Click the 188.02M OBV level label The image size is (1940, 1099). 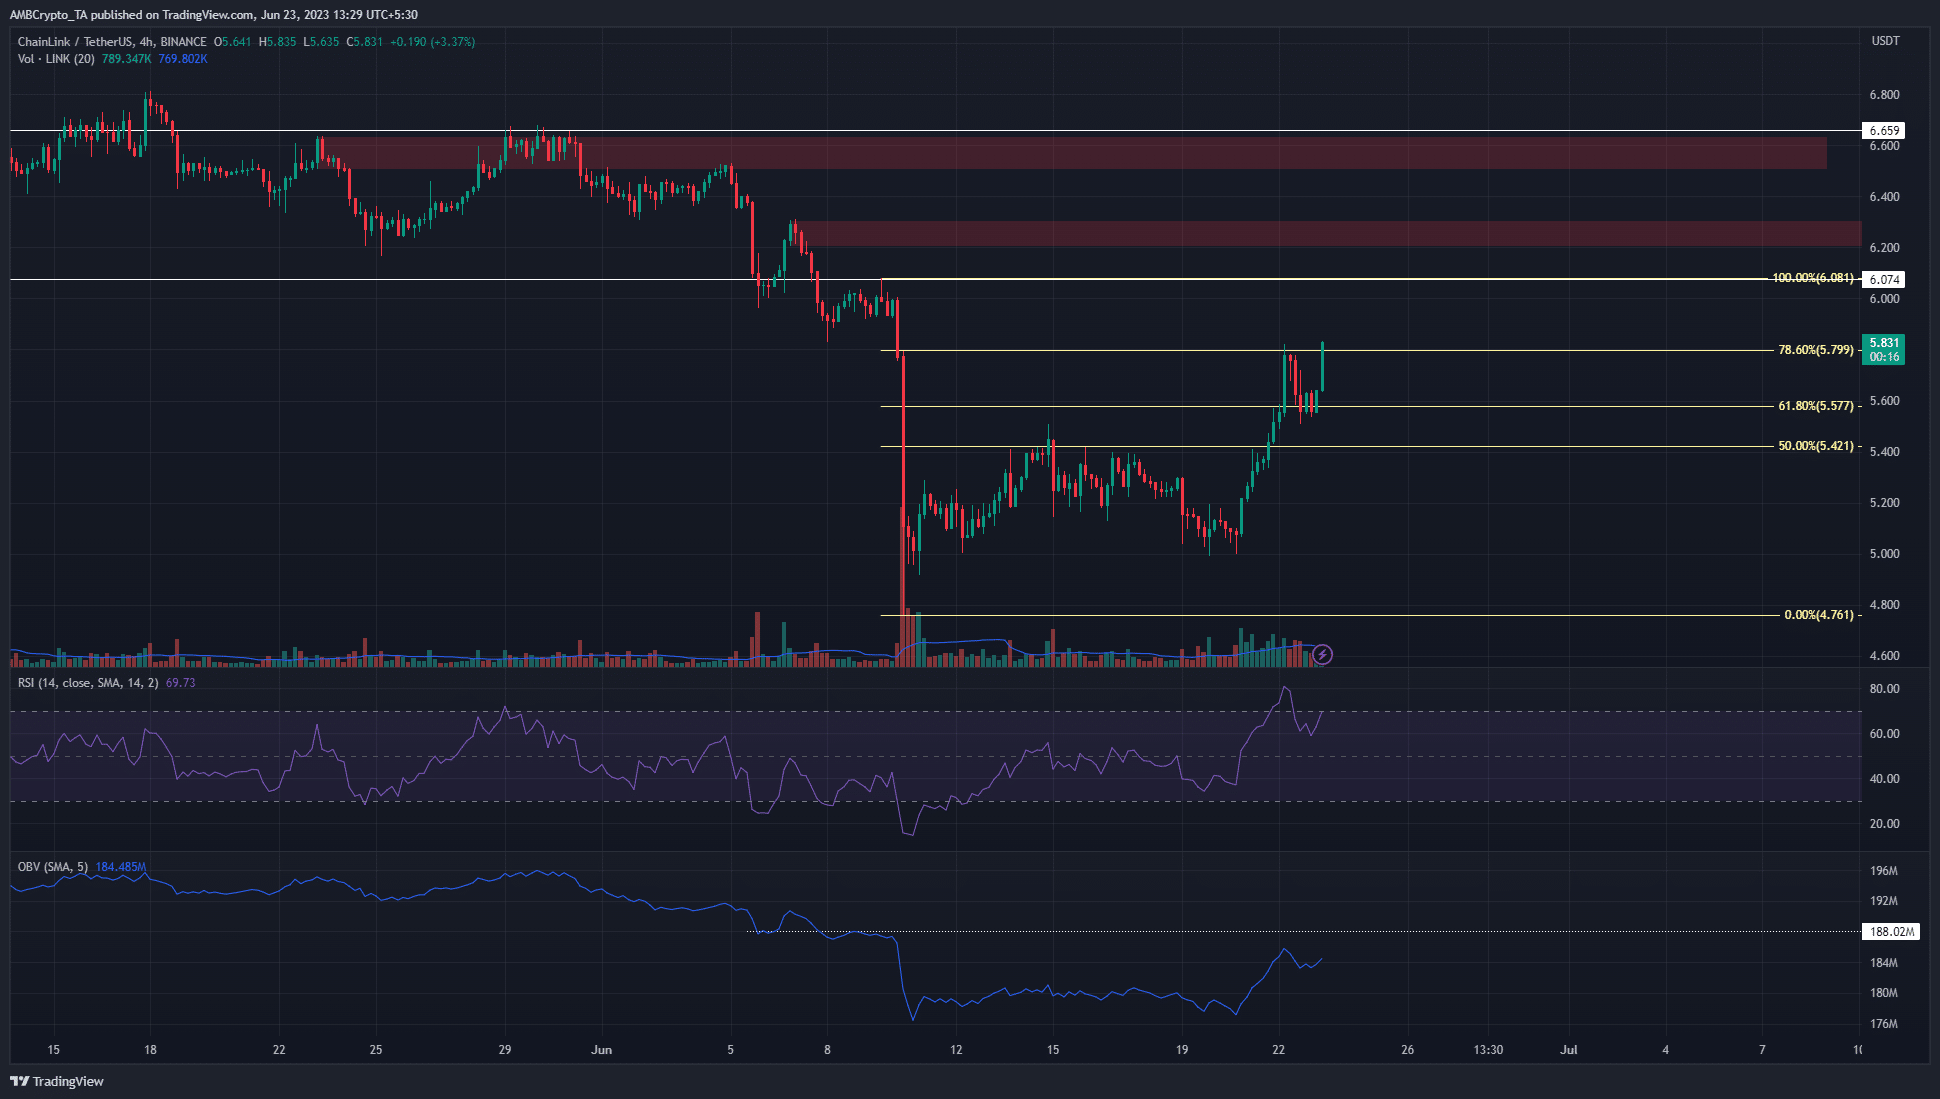tap(1891, 932)
